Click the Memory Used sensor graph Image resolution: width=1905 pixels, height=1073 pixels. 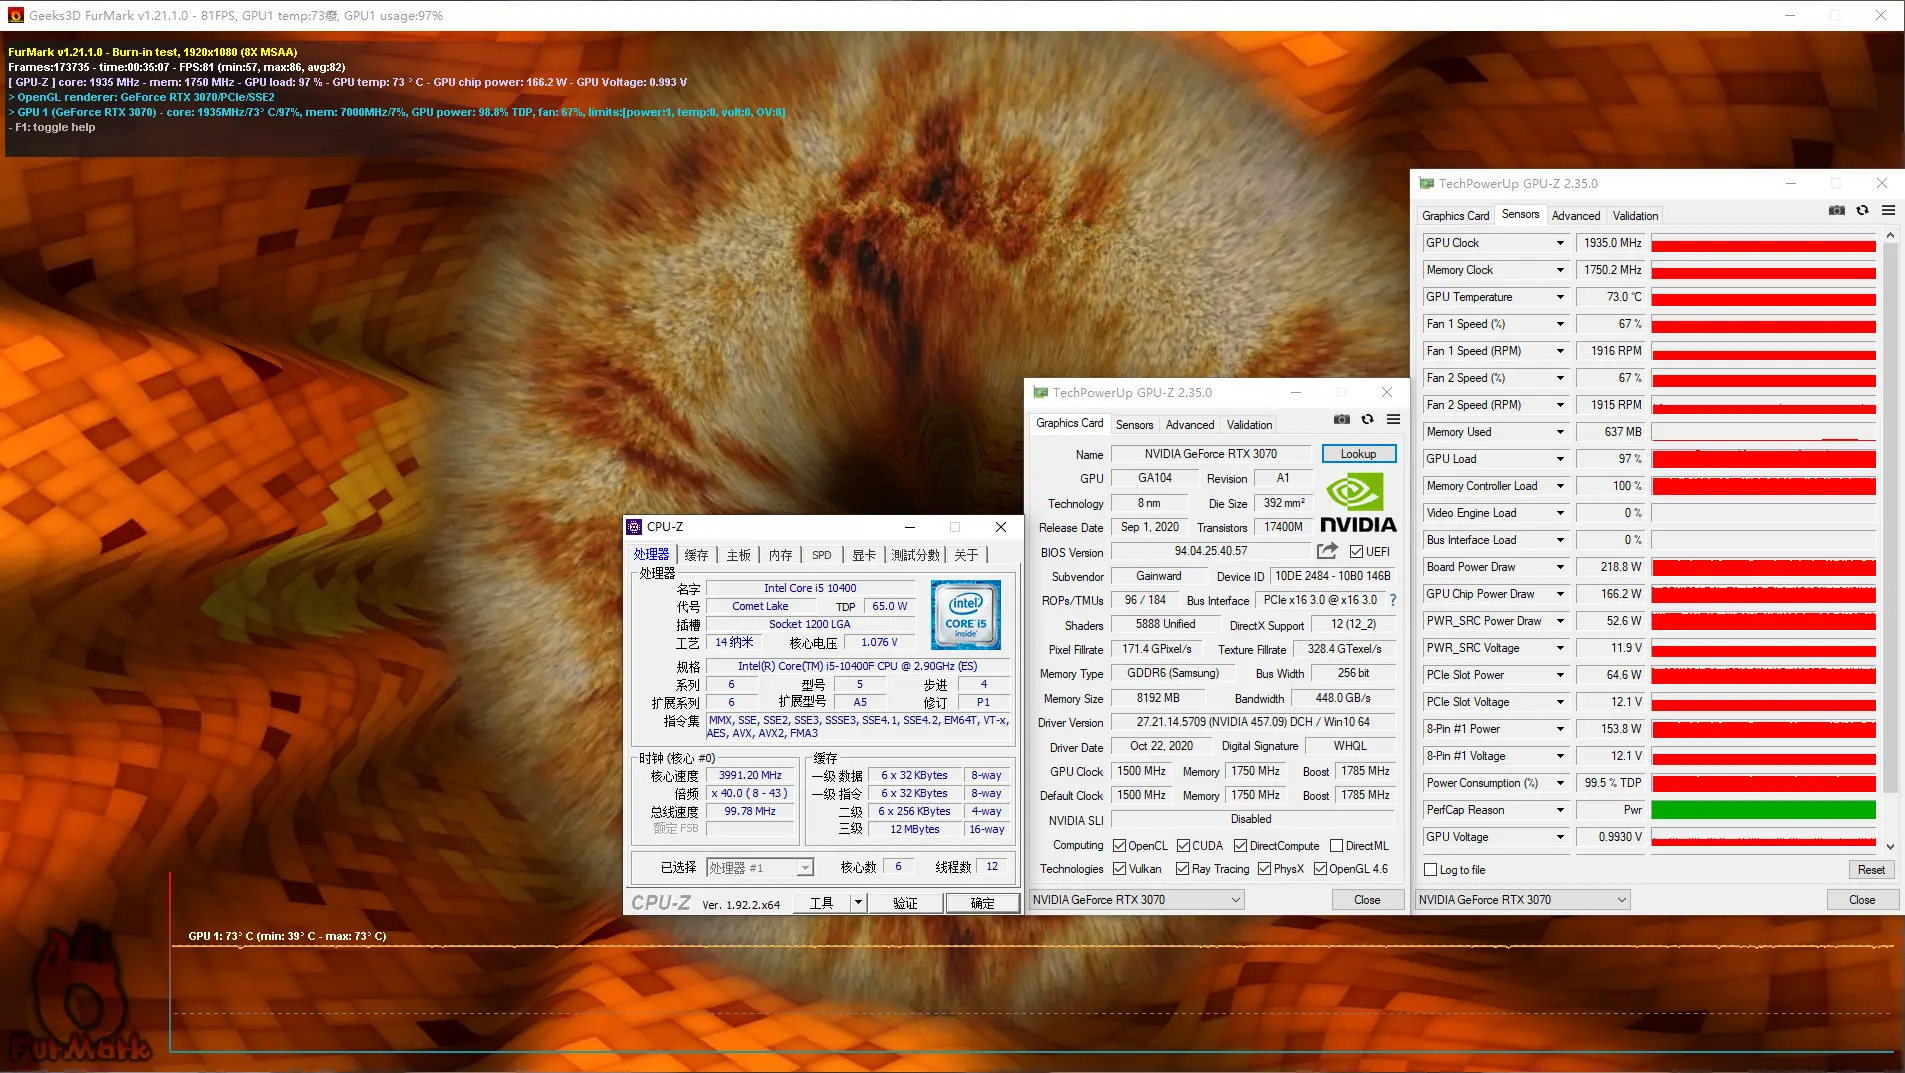1762,432
